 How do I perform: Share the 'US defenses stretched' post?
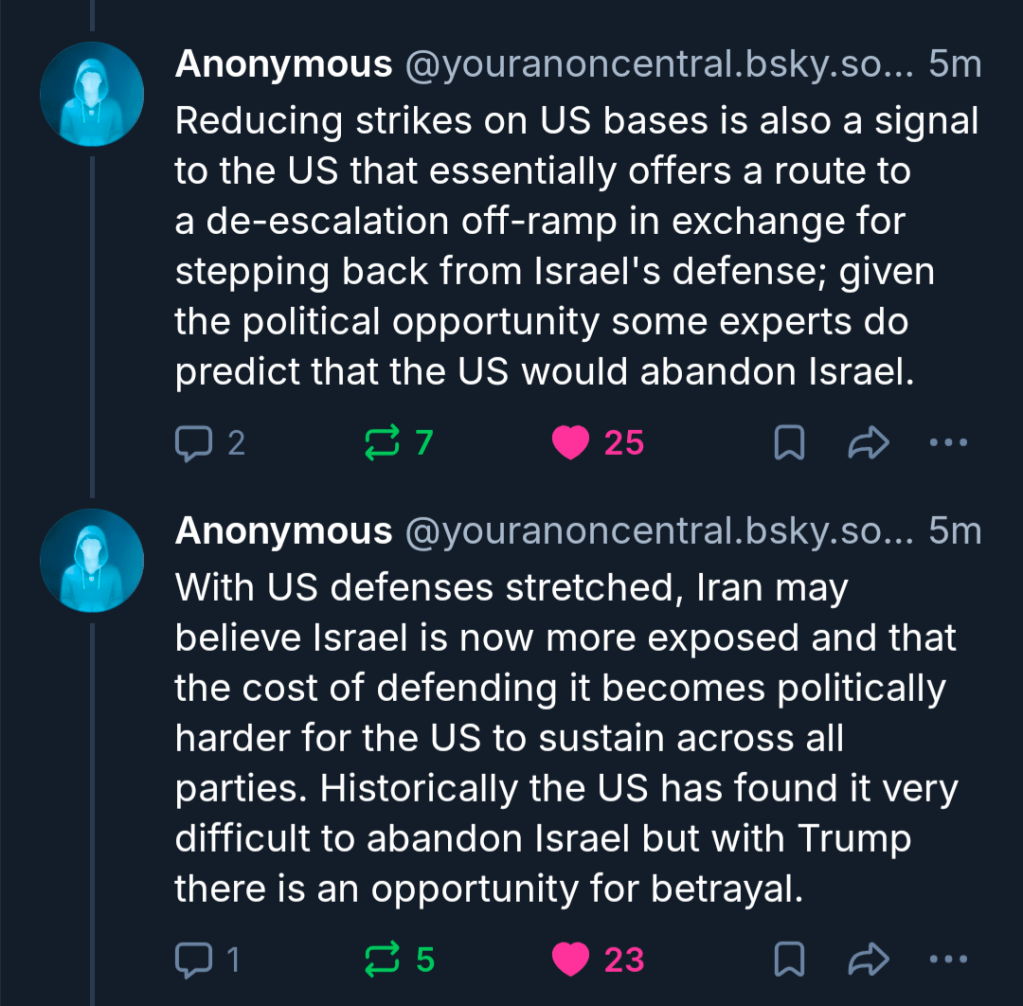(868, 960)
